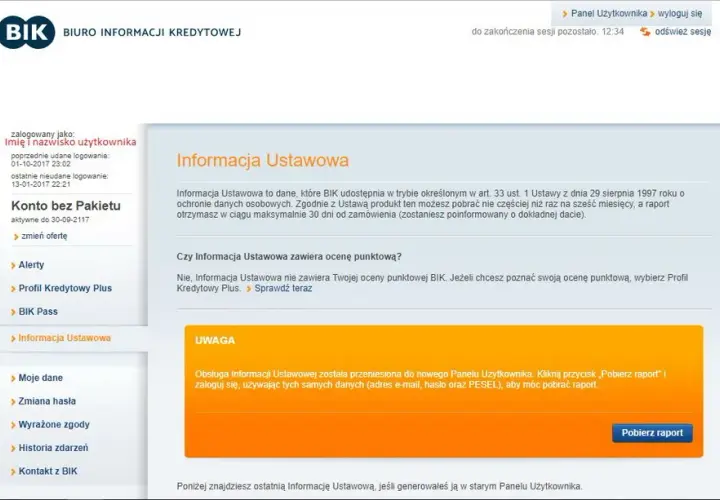Click last successful login date 01-10-2017 23:02
This screenshot has height=500, width=720.
41,164
